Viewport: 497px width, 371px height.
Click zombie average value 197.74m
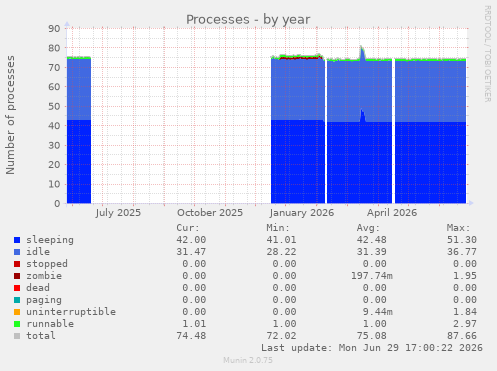point(372,276)
